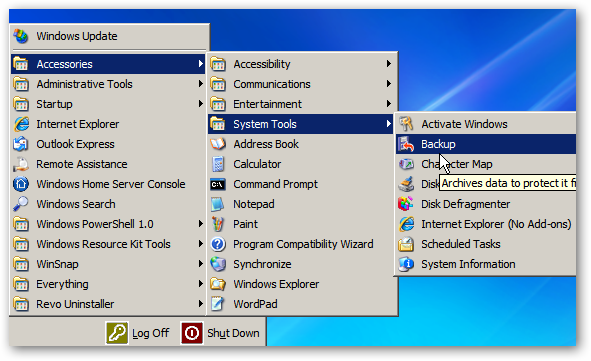Click the System Information icon
The height and width of the screenshot is (361, 591).
[406, 264]
